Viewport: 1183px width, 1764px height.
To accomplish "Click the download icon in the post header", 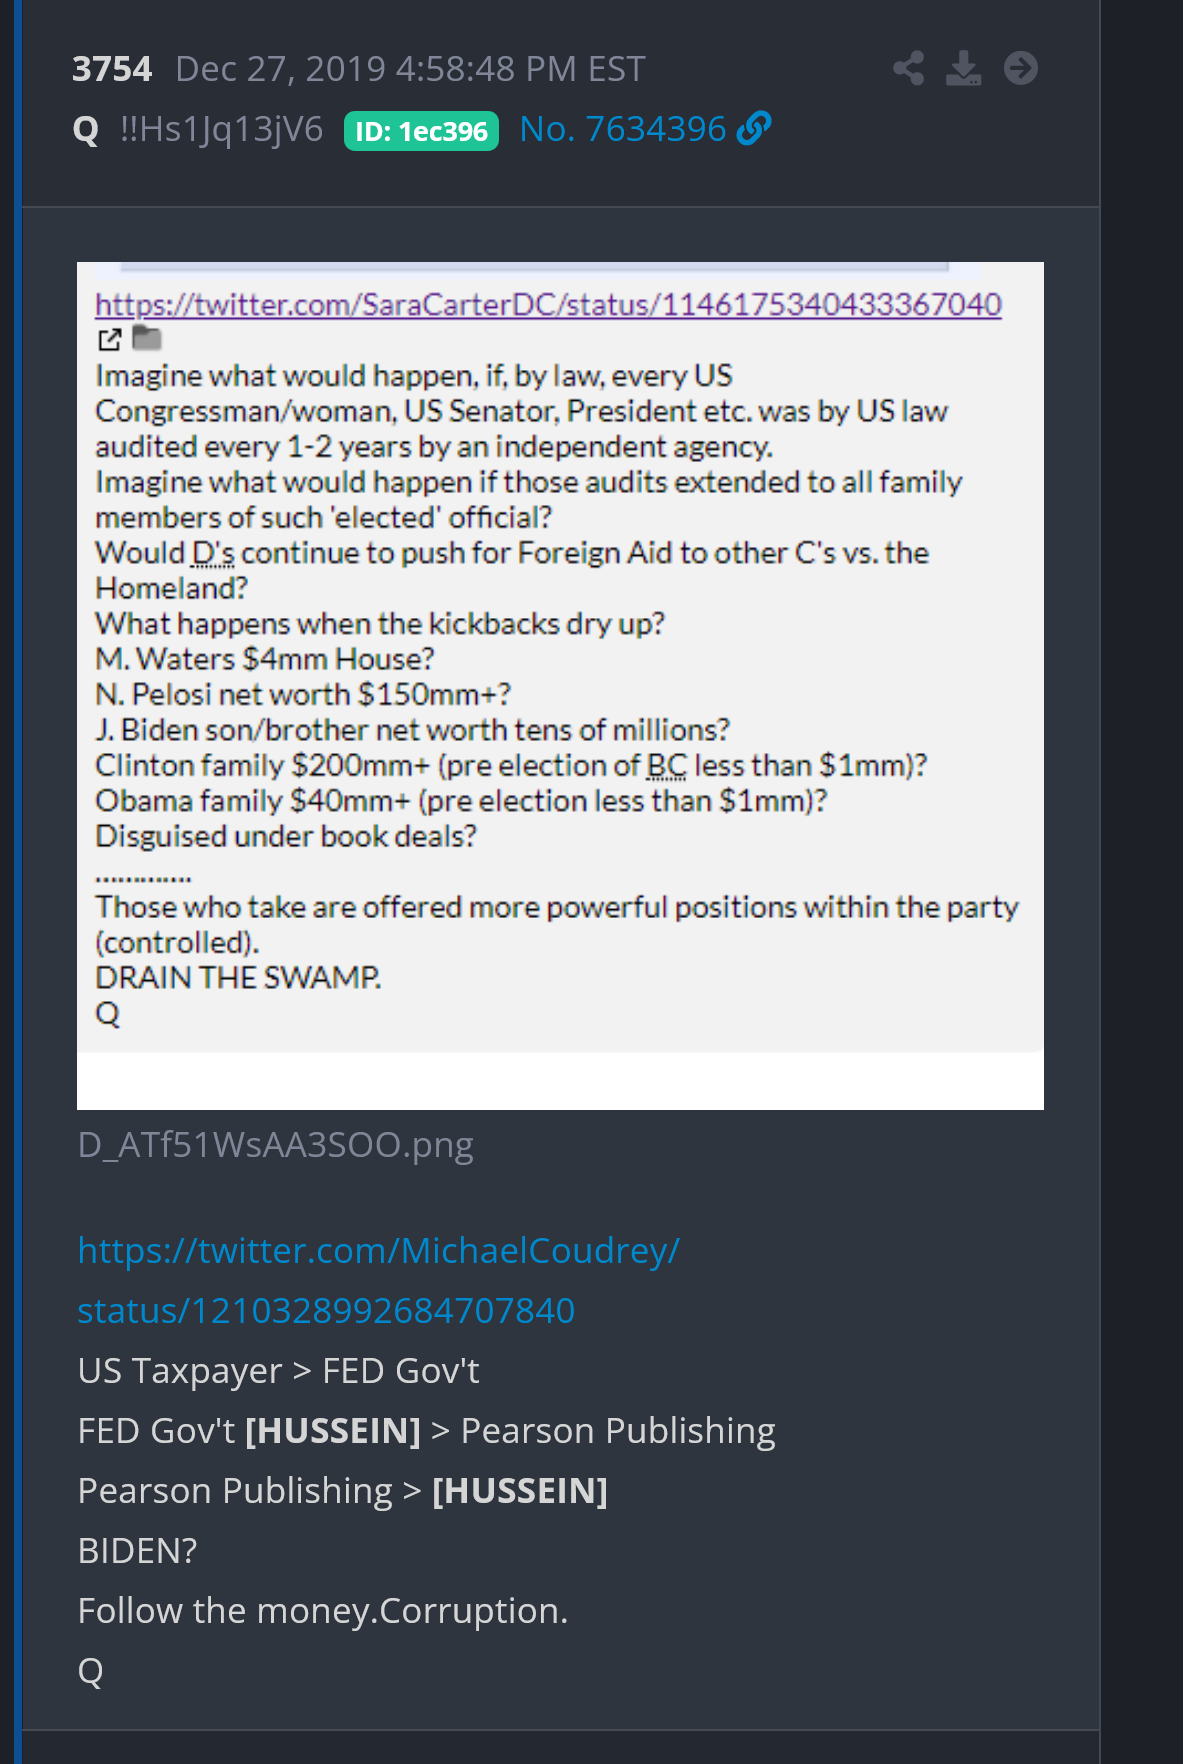I will tap(964, 68).
